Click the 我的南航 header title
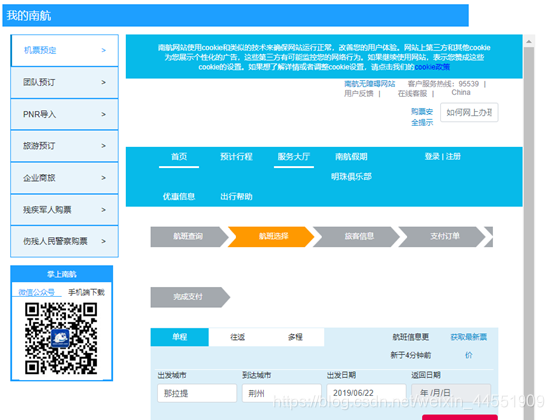554x420 pixels. [x=29, y=16]
